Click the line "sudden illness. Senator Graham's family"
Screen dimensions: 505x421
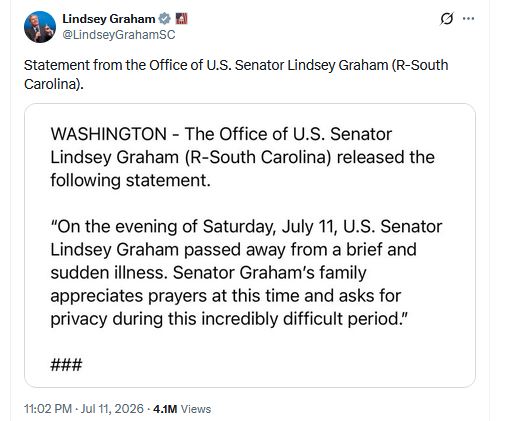[208, 273]
